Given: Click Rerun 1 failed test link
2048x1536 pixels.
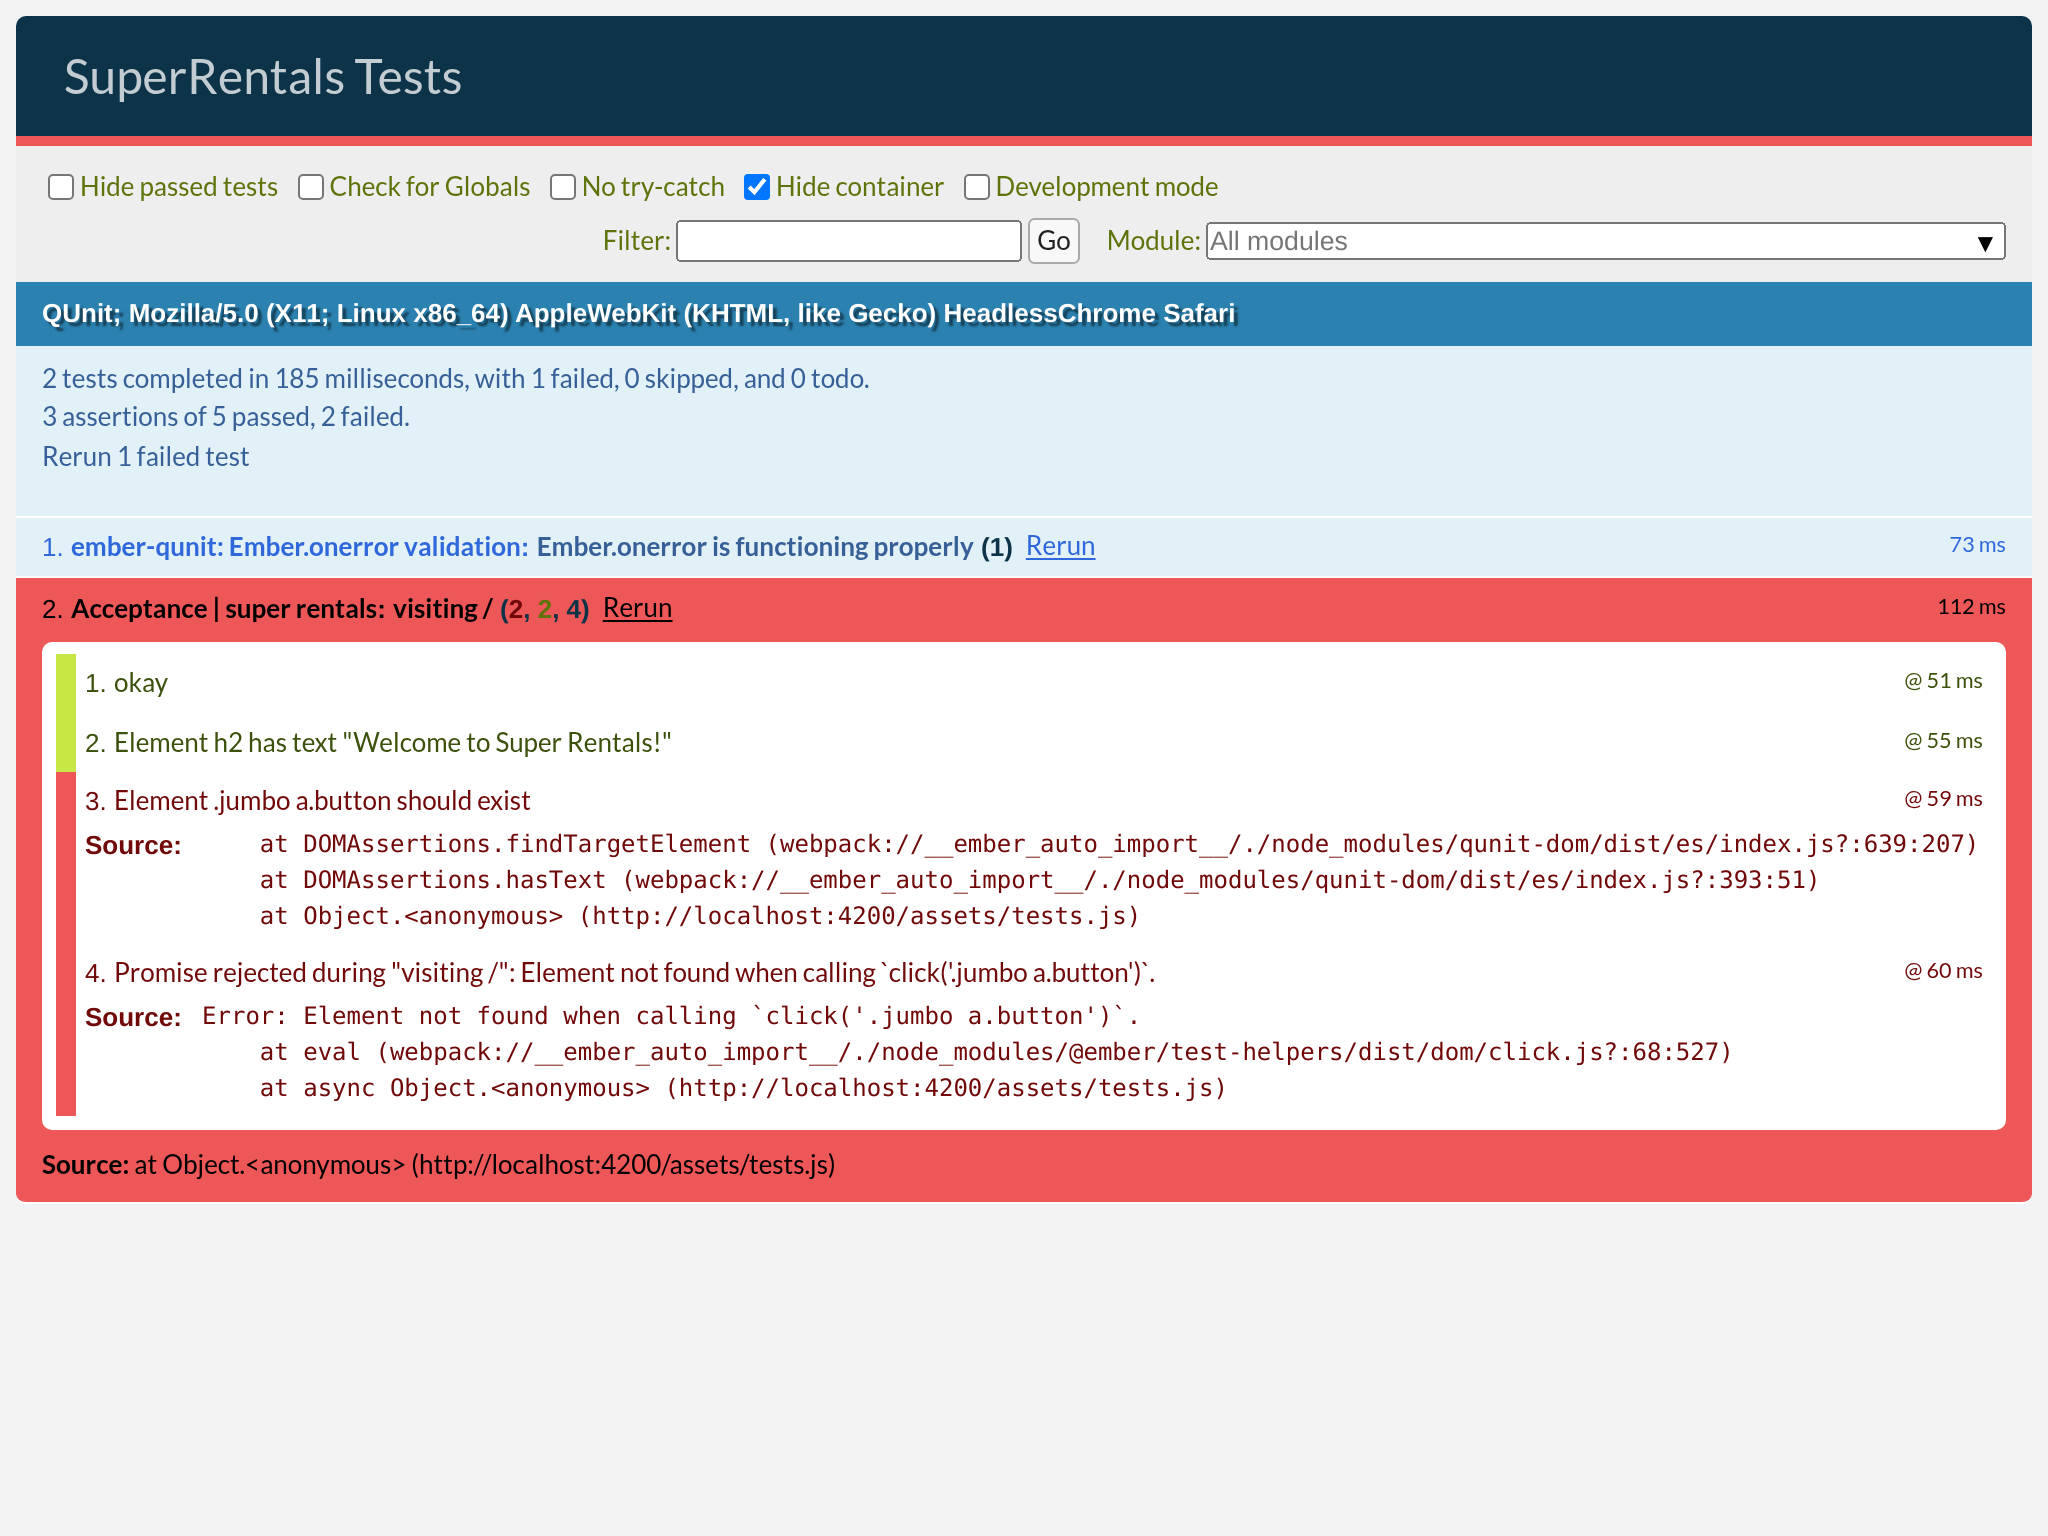Looking at the screenshot, I should [x=145, y=456].
